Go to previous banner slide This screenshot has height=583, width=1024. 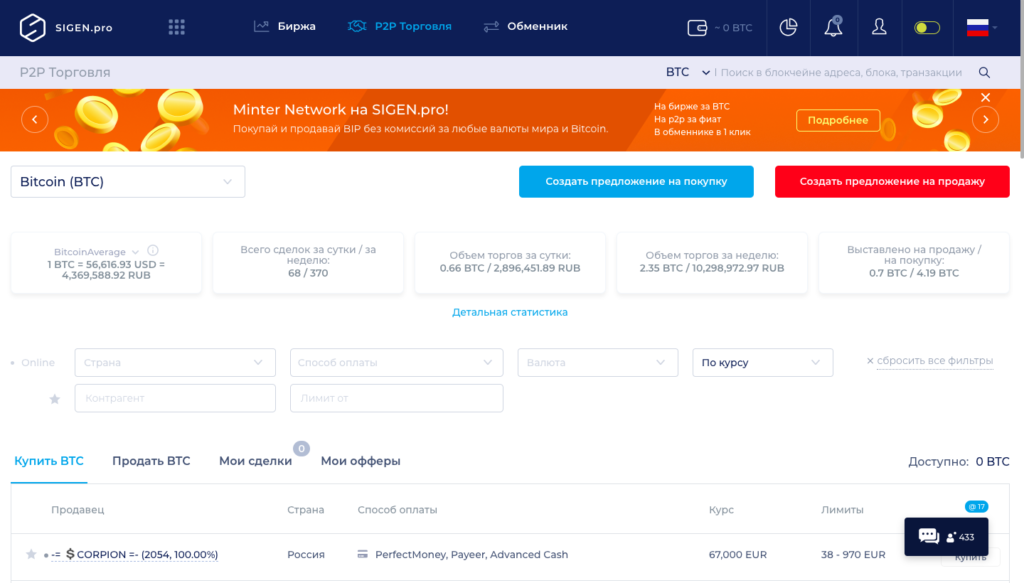click(x=35, y=119)
